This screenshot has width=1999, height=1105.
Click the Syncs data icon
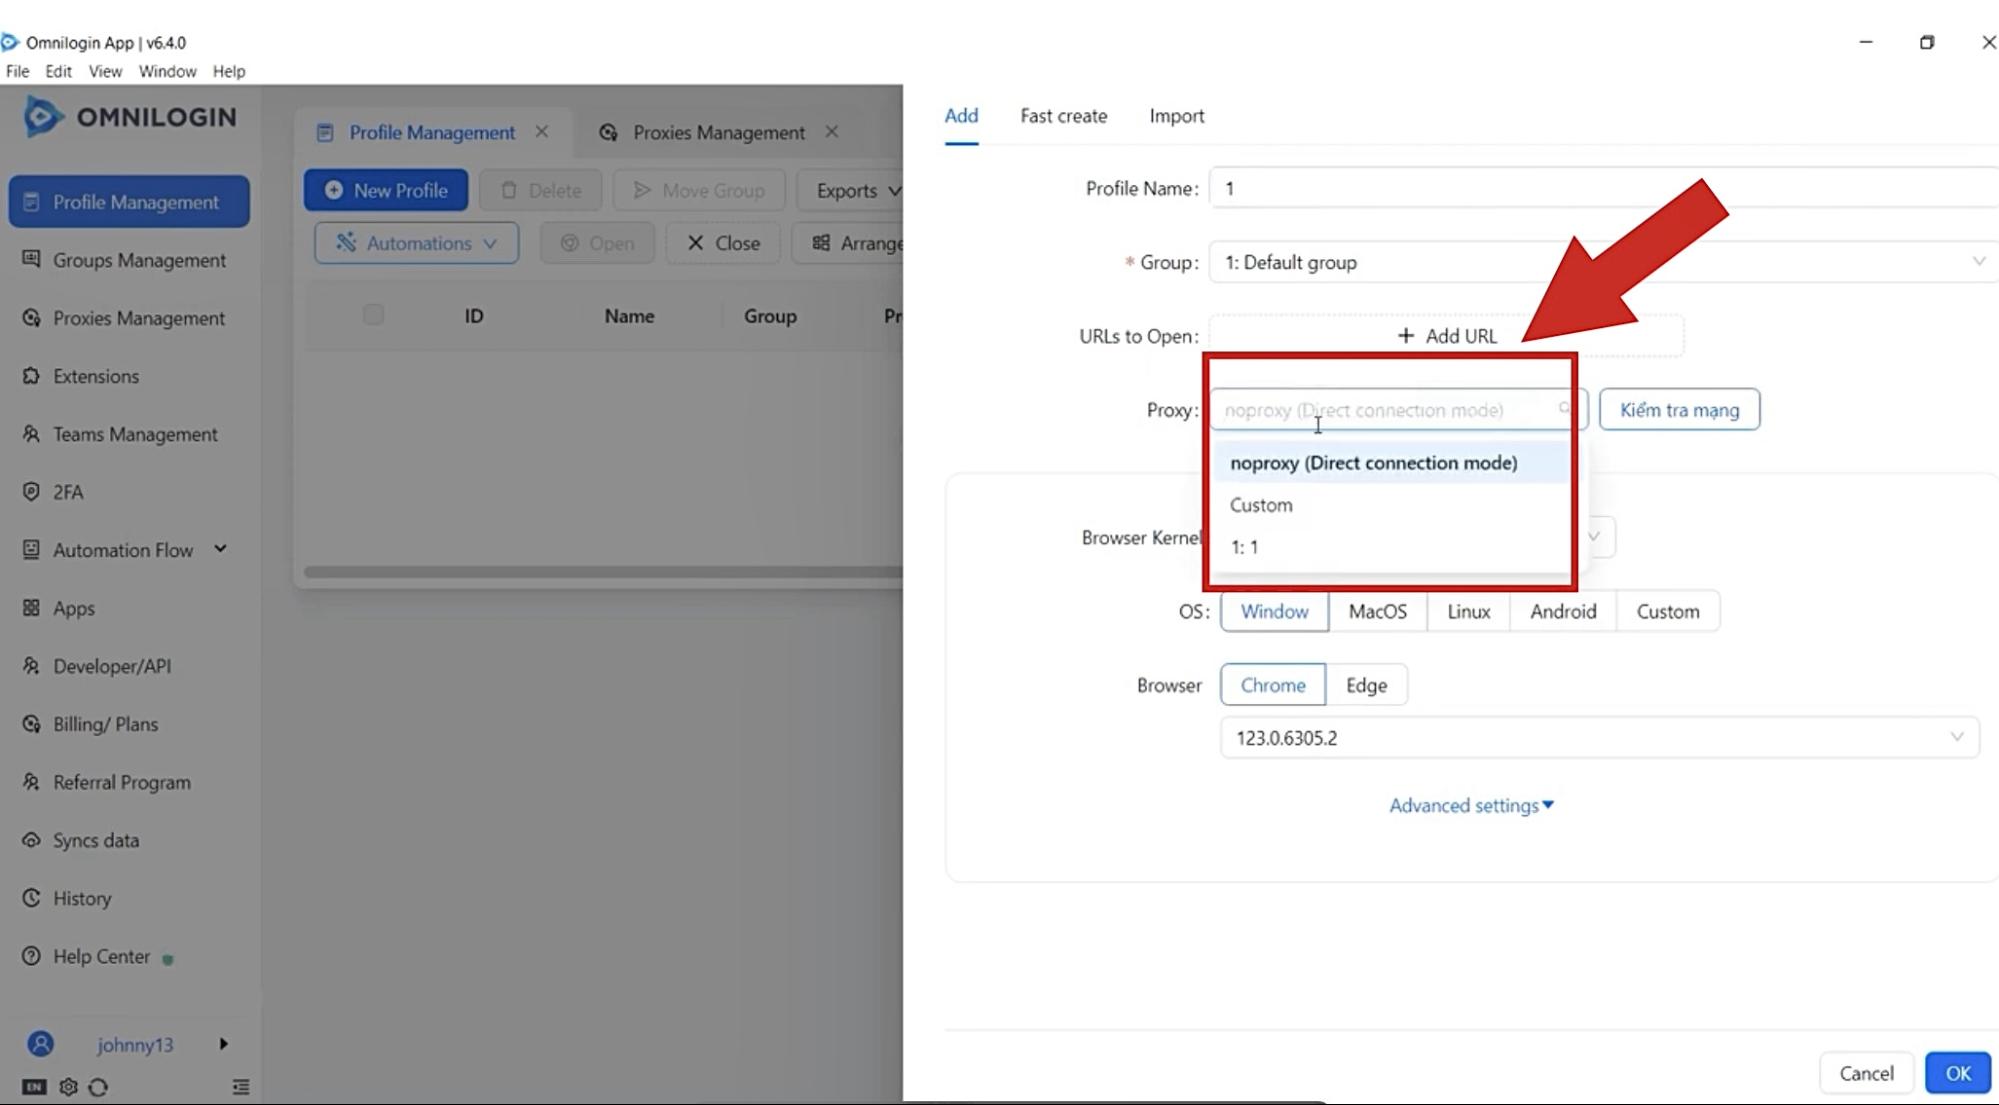[x=31, y=840]
